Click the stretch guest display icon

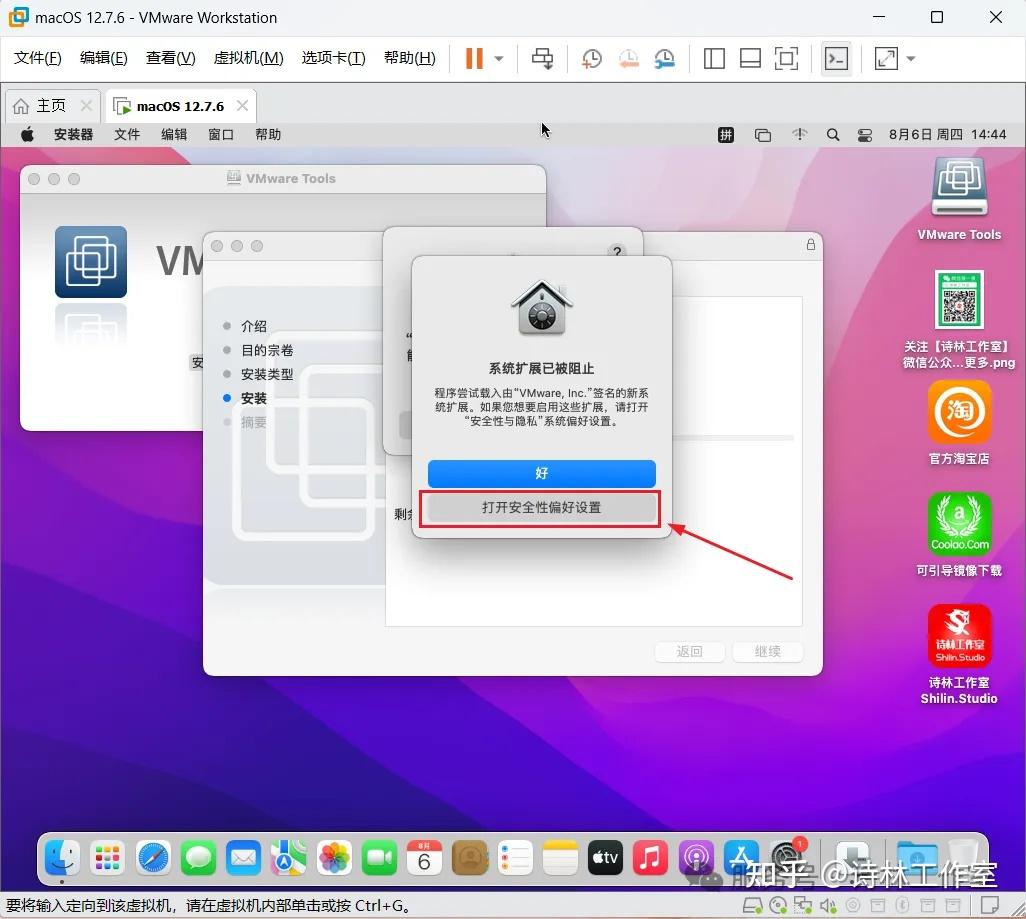[886, 58]
